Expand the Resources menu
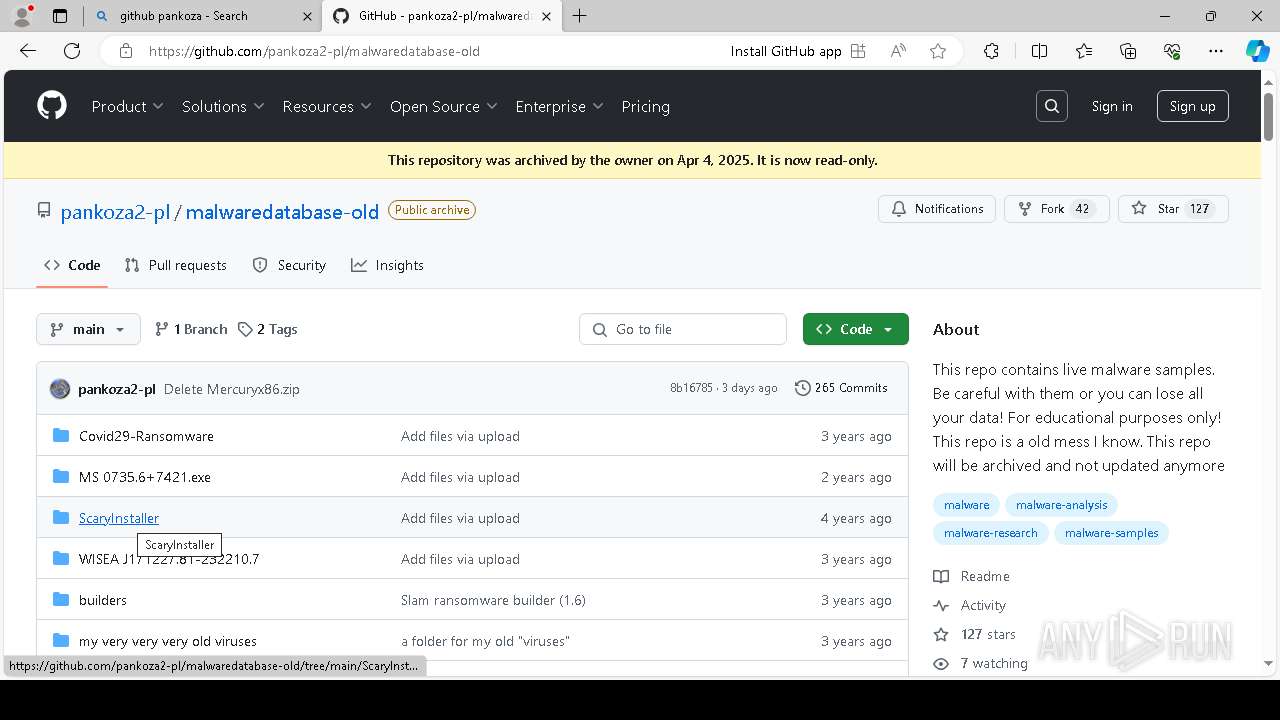Screen dimensions: 1280x720 click(x=327, y=106)
